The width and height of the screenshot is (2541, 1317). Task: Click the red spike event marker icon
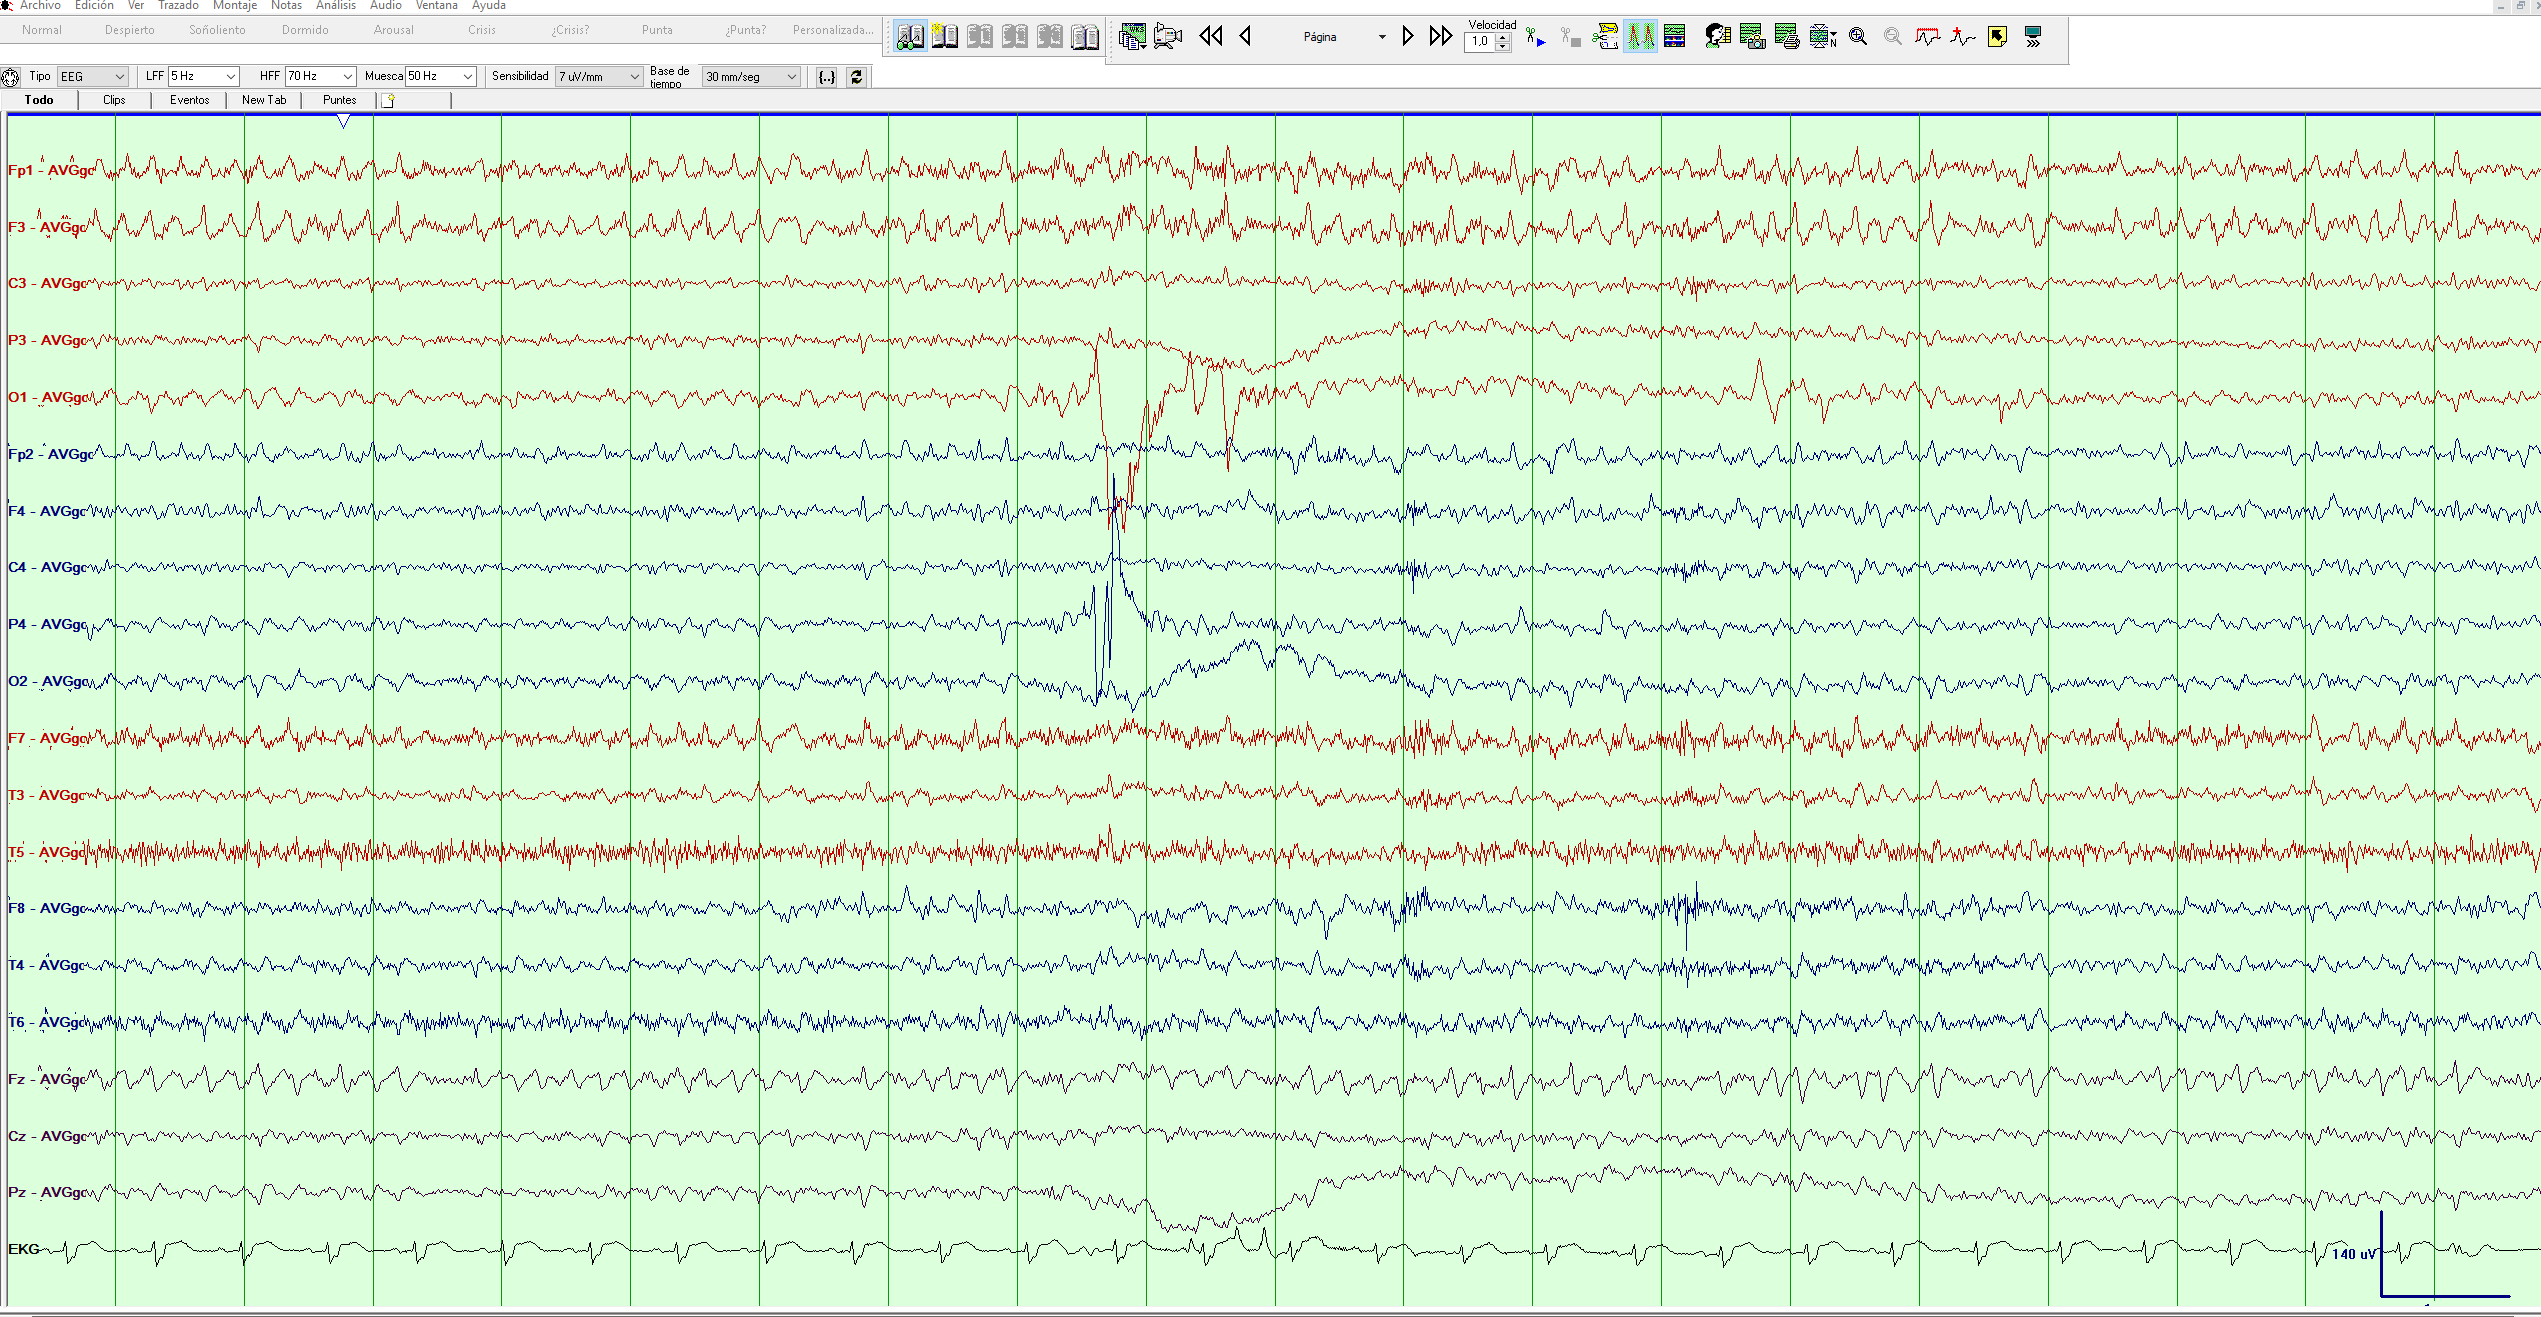click(1962, 37)
